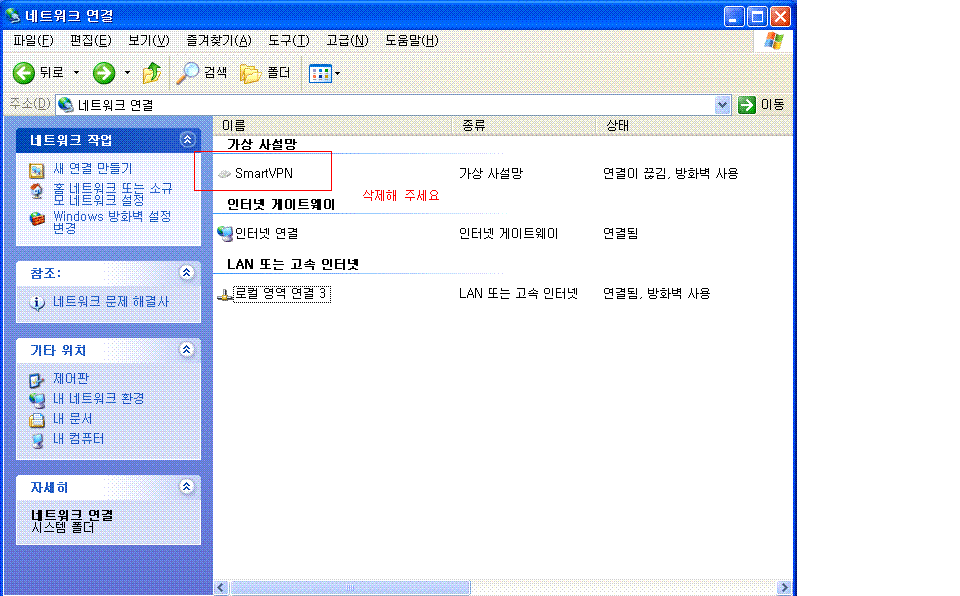960x596 pixels.
Task: Open the 즐겨찾기(A) menu
Action: pyautogui.click(x=219, y=40)
